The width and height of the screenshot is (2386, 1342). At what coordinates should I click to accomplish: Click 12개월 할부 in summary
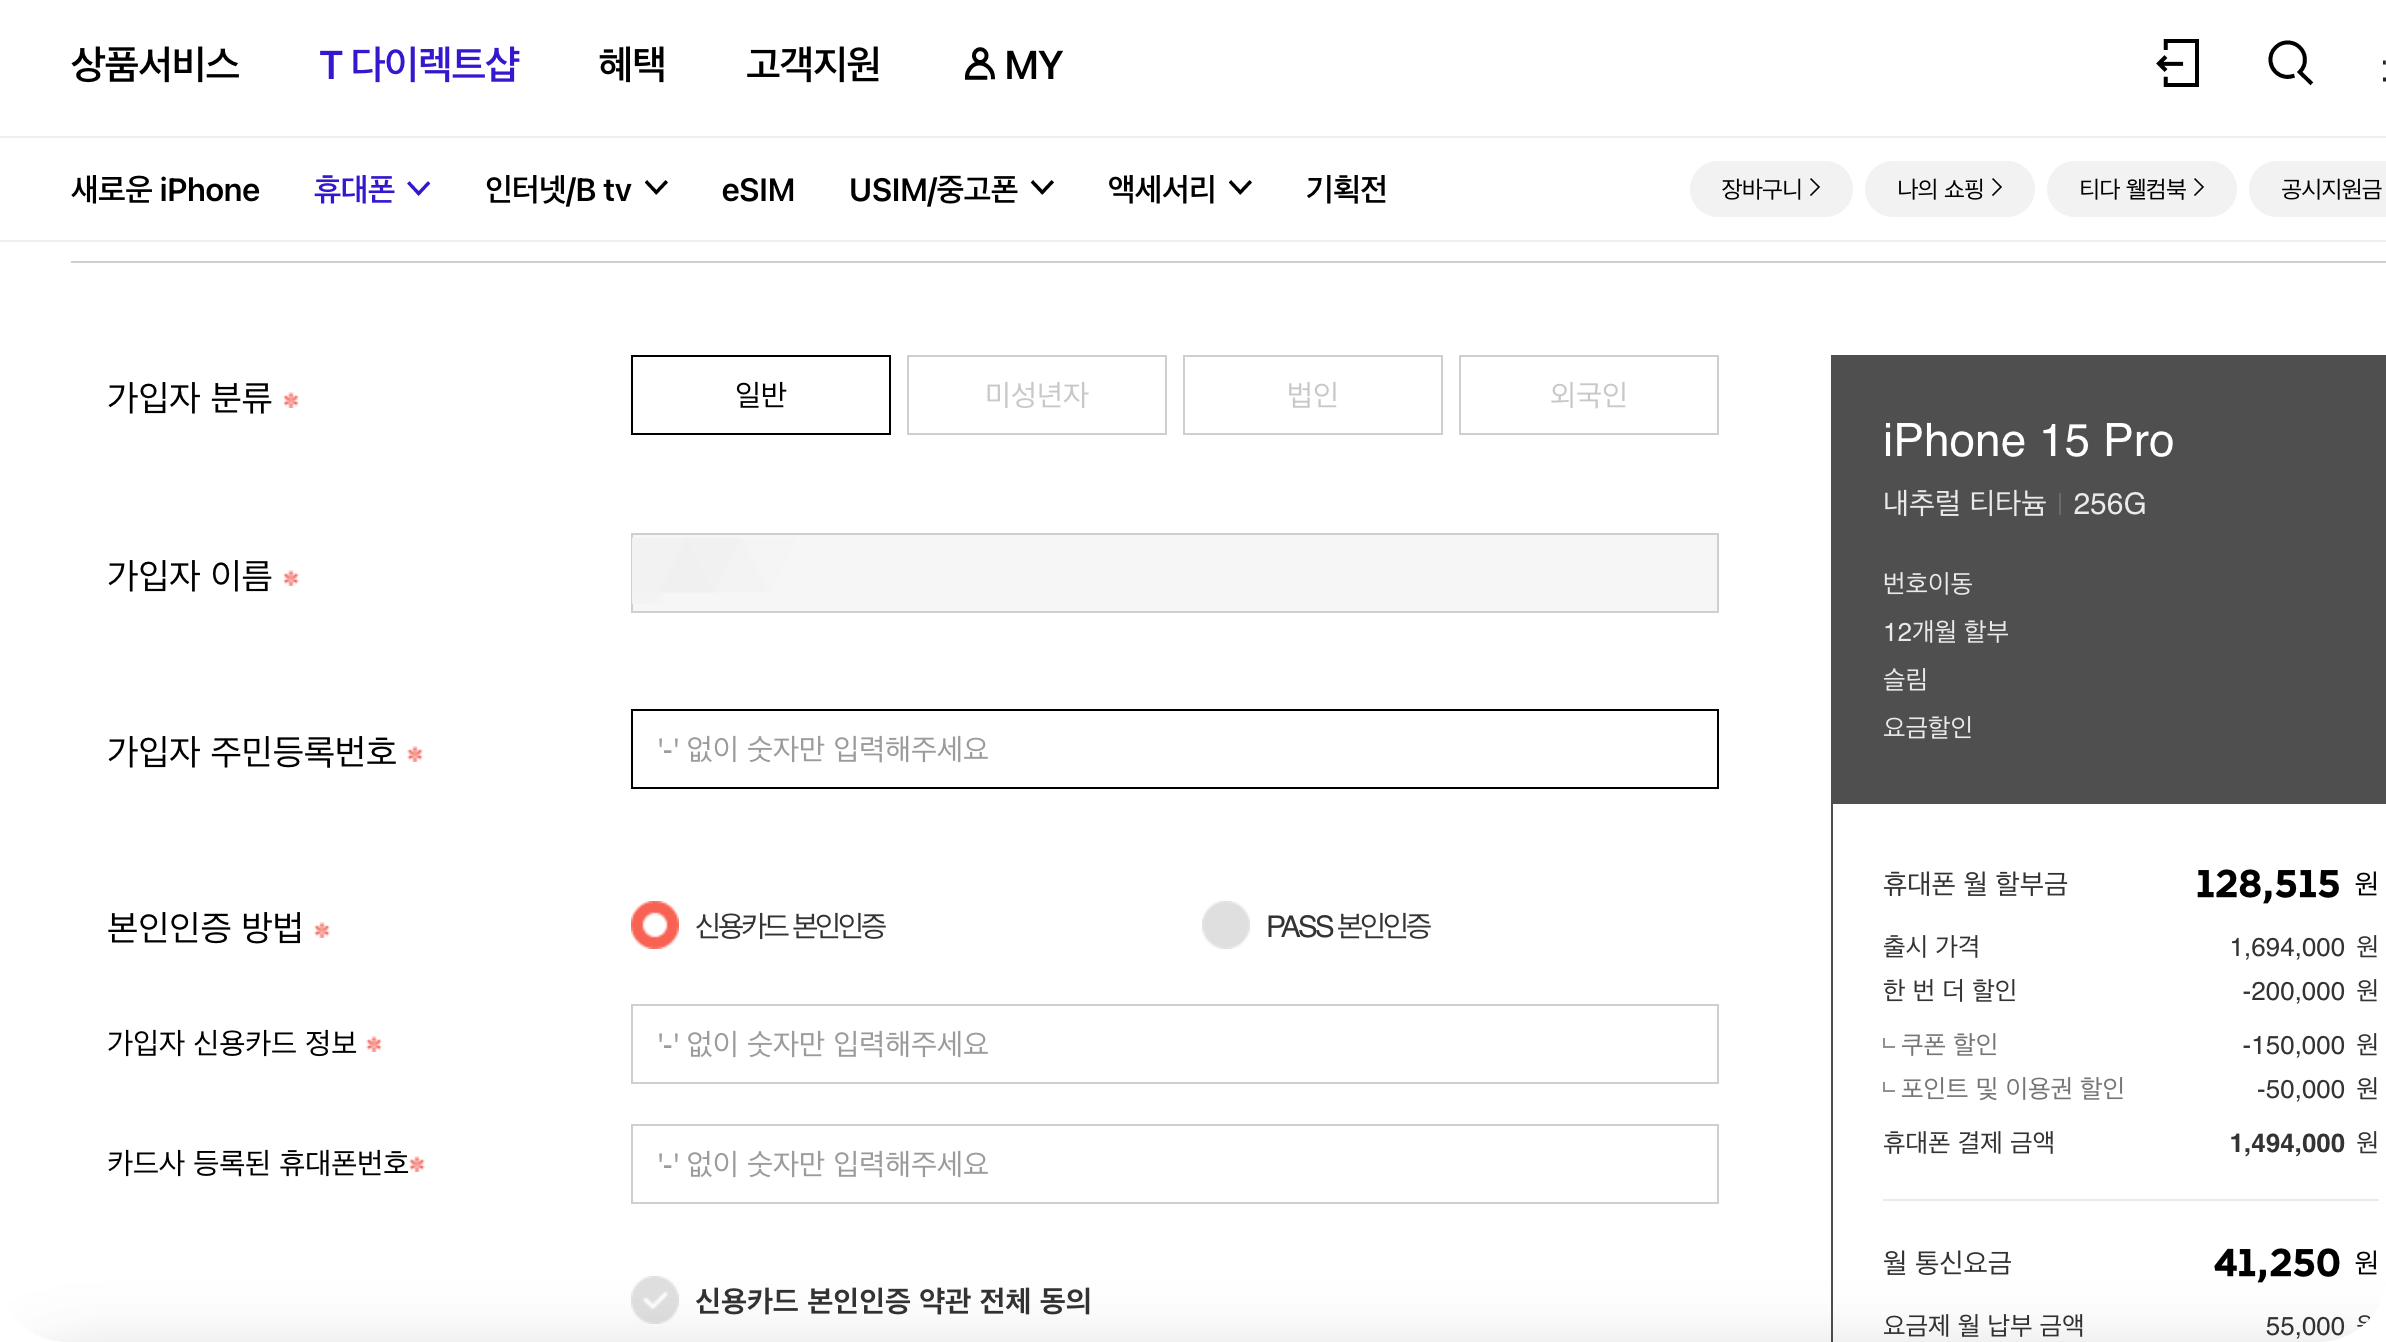pyautogui.click(x=1946, y=631)
